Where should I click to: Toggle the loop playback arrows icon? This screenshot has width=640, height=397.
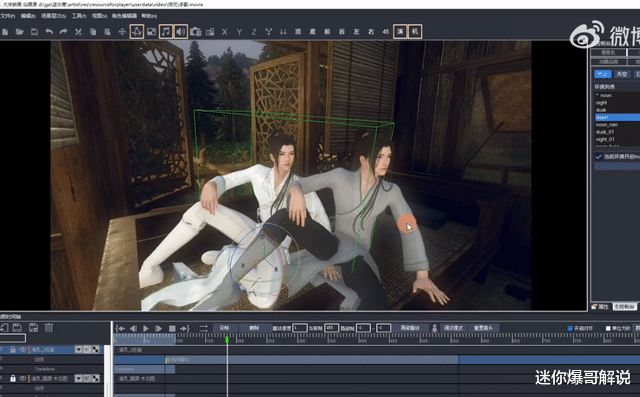pyautogui.click(x=203, y=328)
